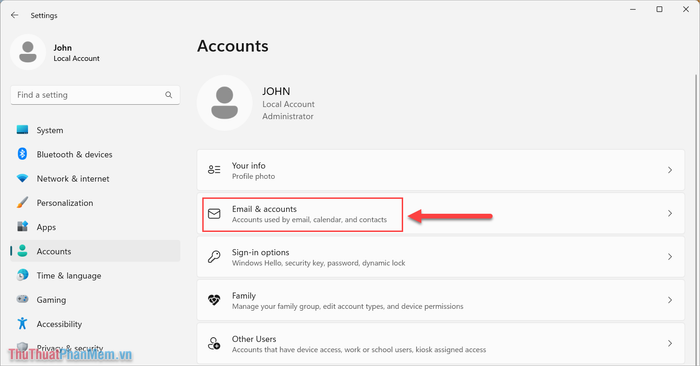The height and width of the screenshot is (366, 700).
Task: Click the Accessibility figure icon
Action: click(22, 324)
